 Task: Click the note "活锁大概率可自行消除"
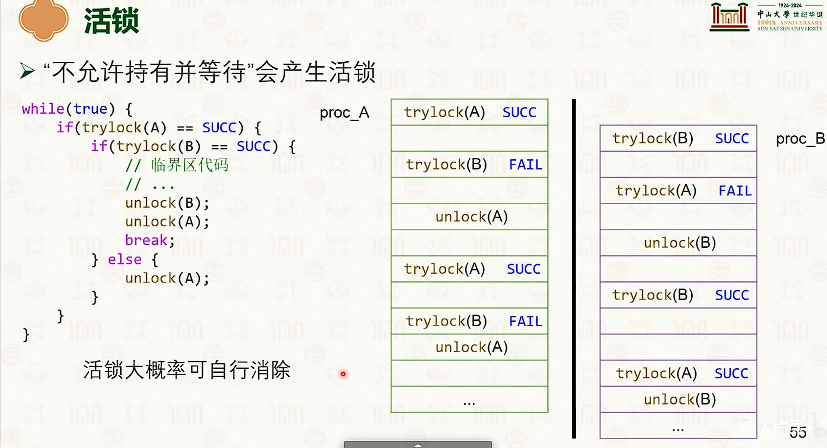[x=187, y=370]
